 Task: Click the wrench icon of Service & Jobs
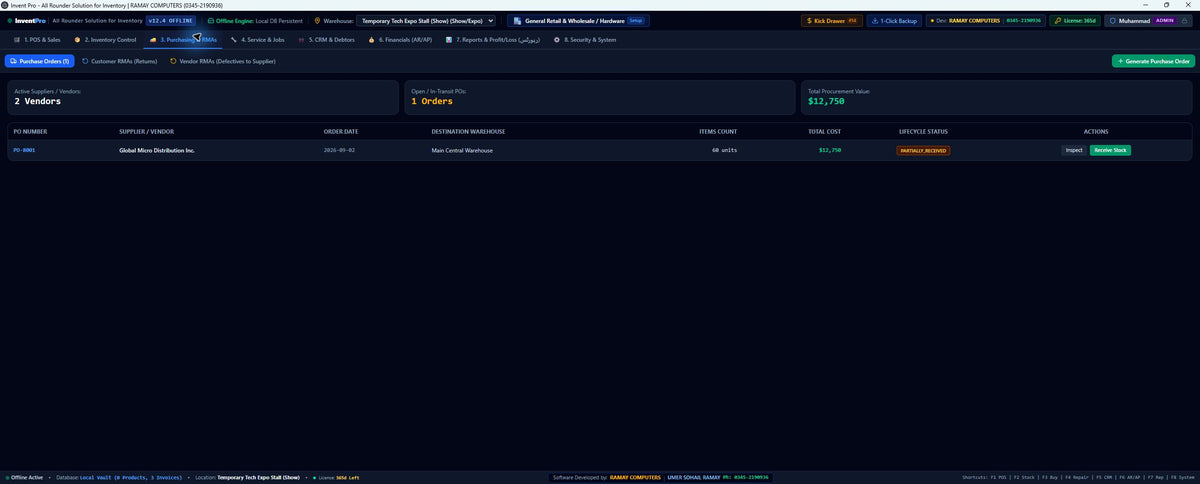click(233, 40)
